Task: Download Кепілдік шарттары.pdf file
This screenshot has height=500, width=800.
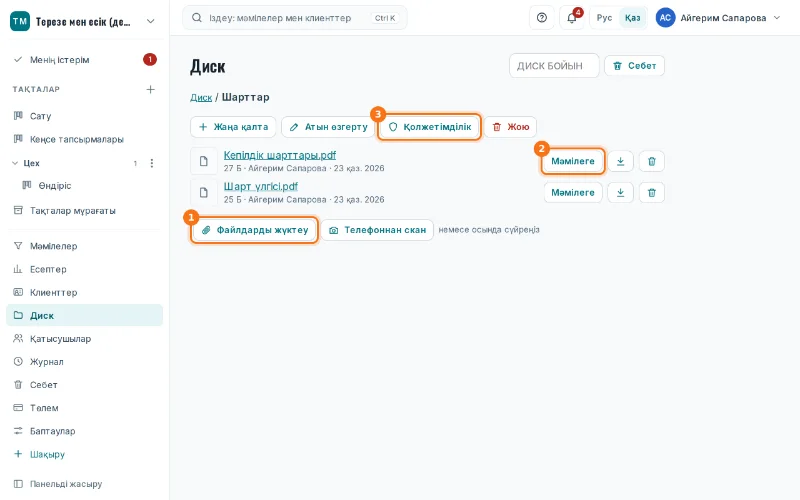Action: (x=620, y=161)
